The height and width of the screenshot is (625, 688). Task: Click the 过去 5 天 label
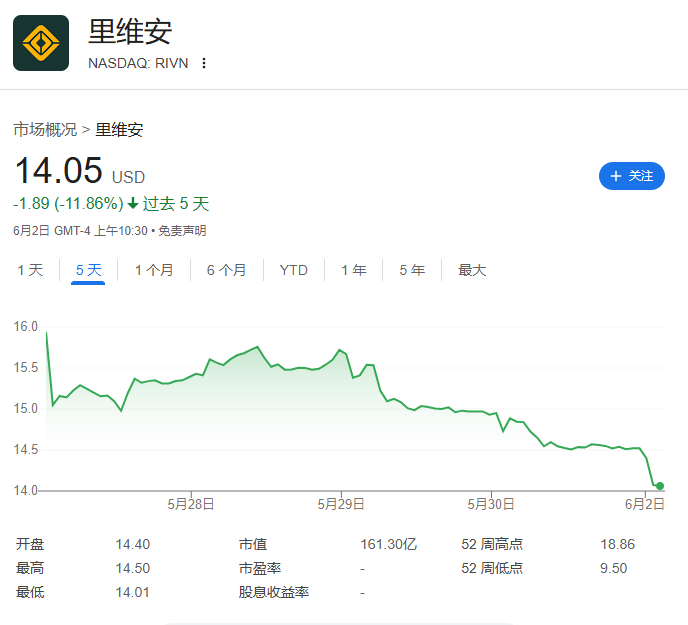176,204
